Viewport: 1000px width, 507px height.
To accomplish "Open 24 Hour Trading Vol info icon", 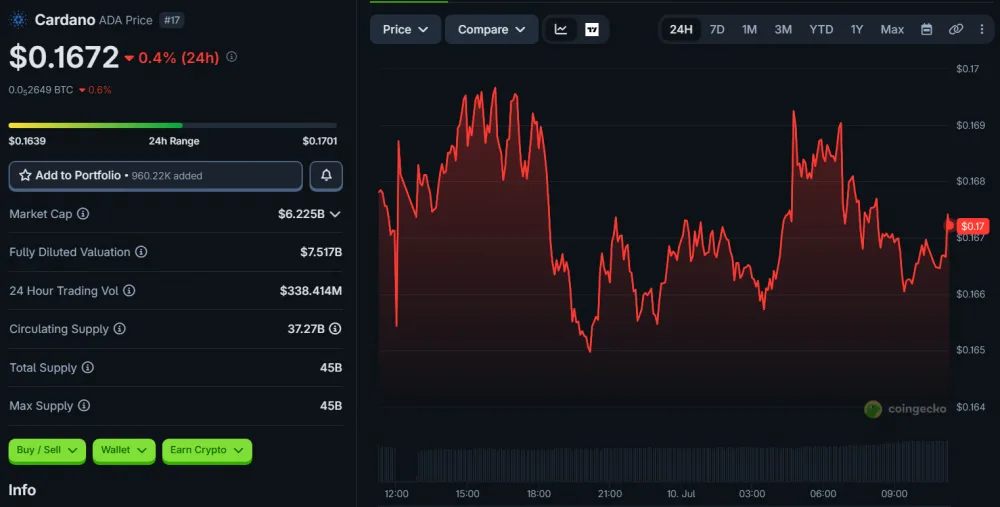I will point(129,291).
